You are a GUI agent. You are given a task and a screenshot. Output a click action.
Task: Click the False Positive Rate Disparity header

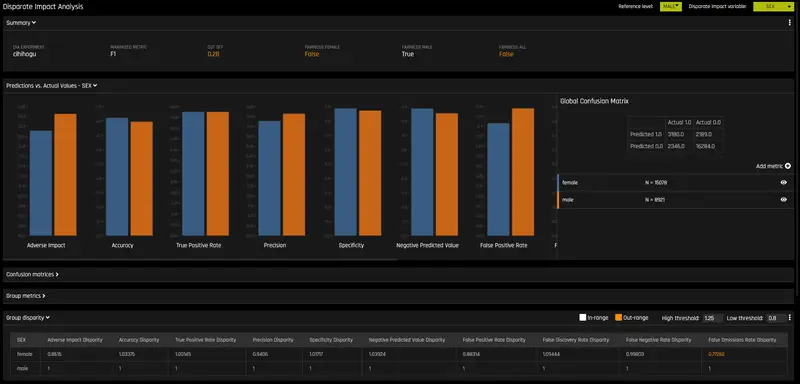(x=494, y=340)
